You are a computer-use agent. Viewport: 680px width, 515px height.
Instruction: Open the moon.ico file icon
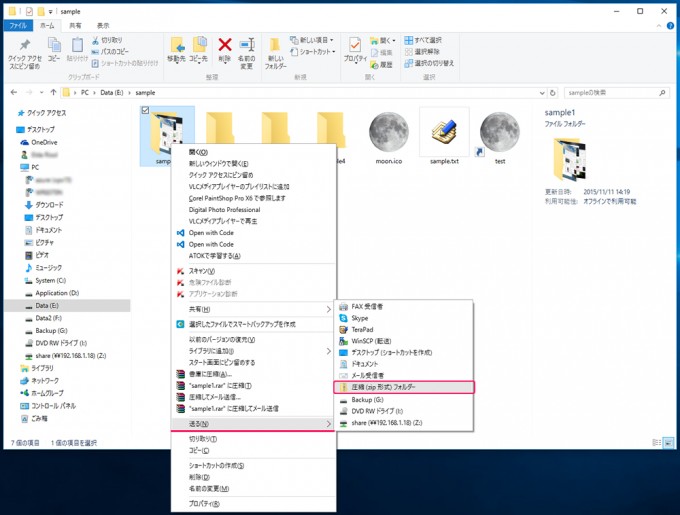[389, 132]
